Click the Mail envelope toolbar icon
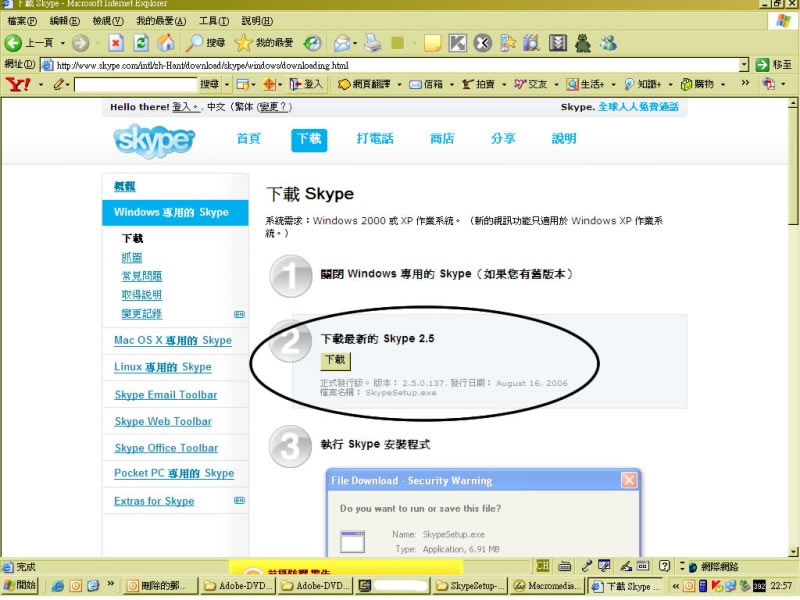This screenshot has width=800, height=600. [x=341, y=43]
